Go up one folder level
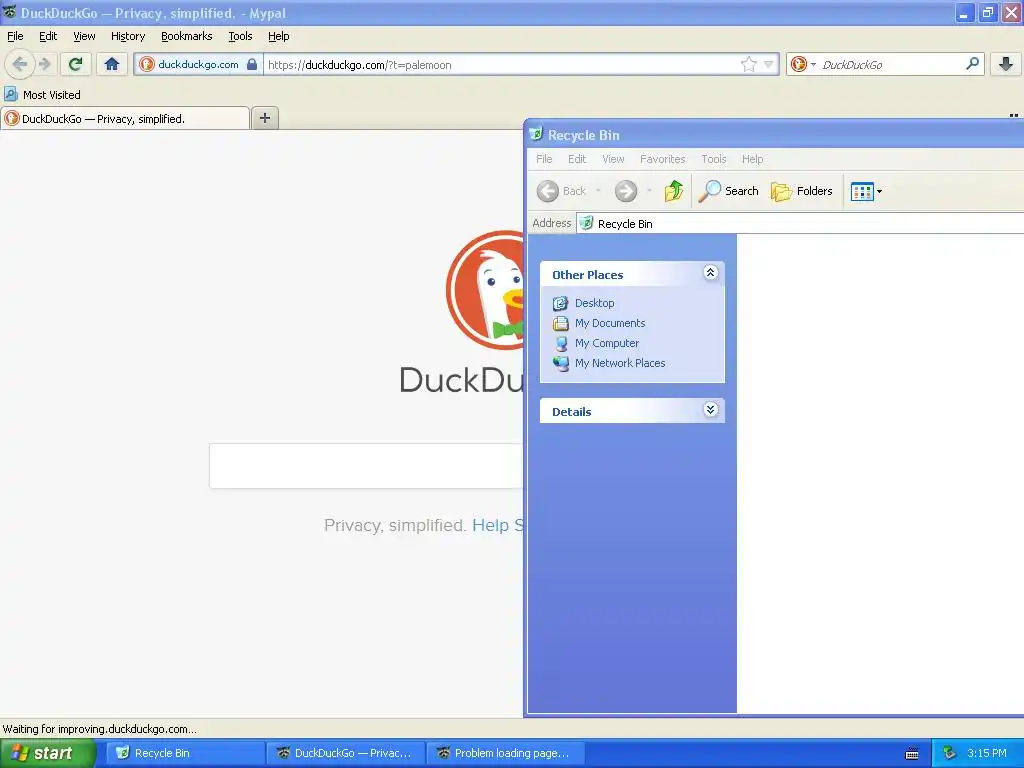The image size is (1024, 768). [x=674, y=191]
